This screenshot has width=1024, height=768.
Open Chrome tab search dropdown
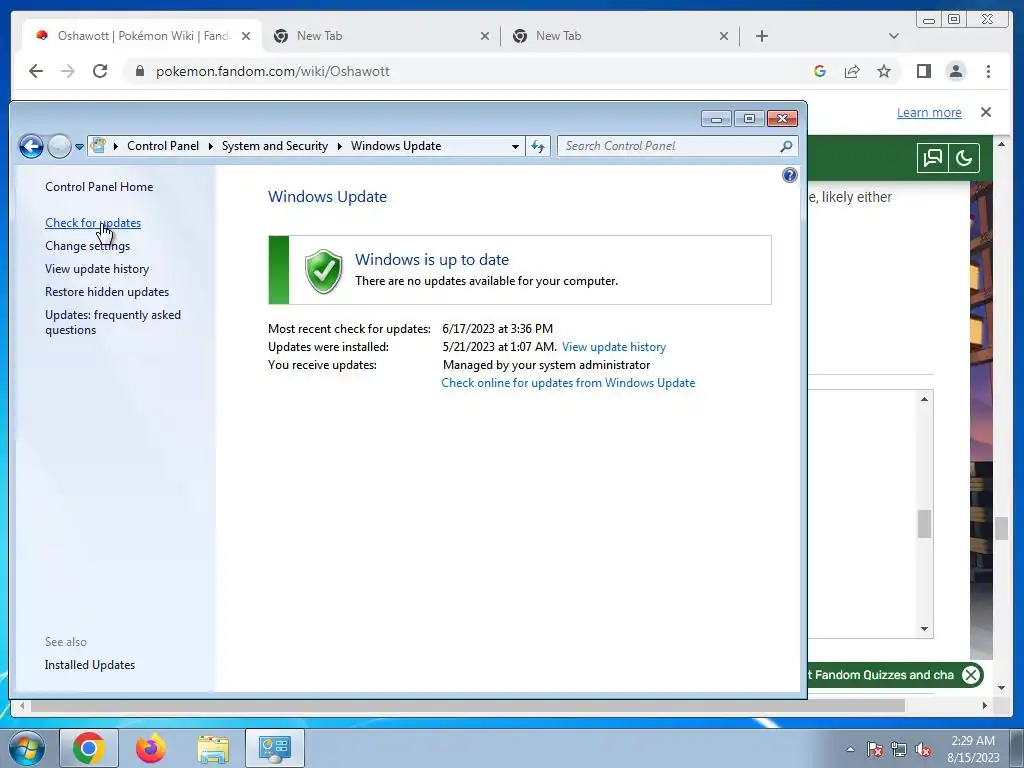click(893, 36)
